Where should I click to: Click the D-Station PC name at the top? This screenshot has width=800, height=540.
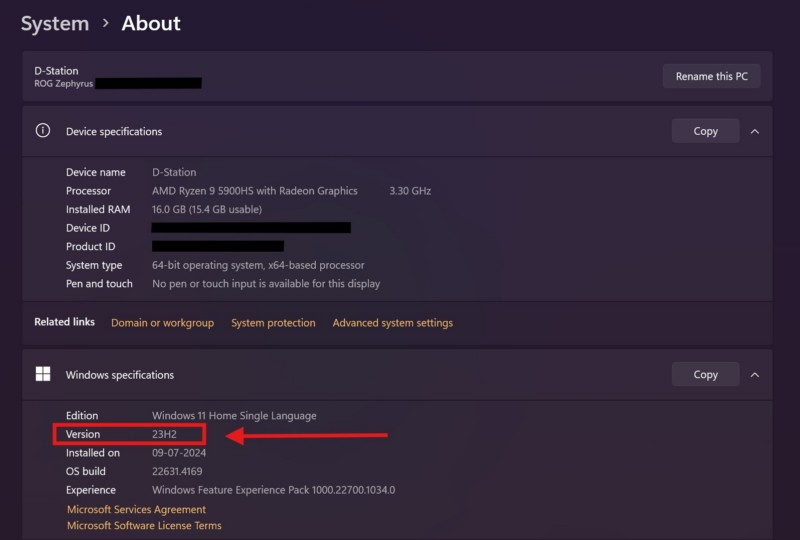coord(56,71)
